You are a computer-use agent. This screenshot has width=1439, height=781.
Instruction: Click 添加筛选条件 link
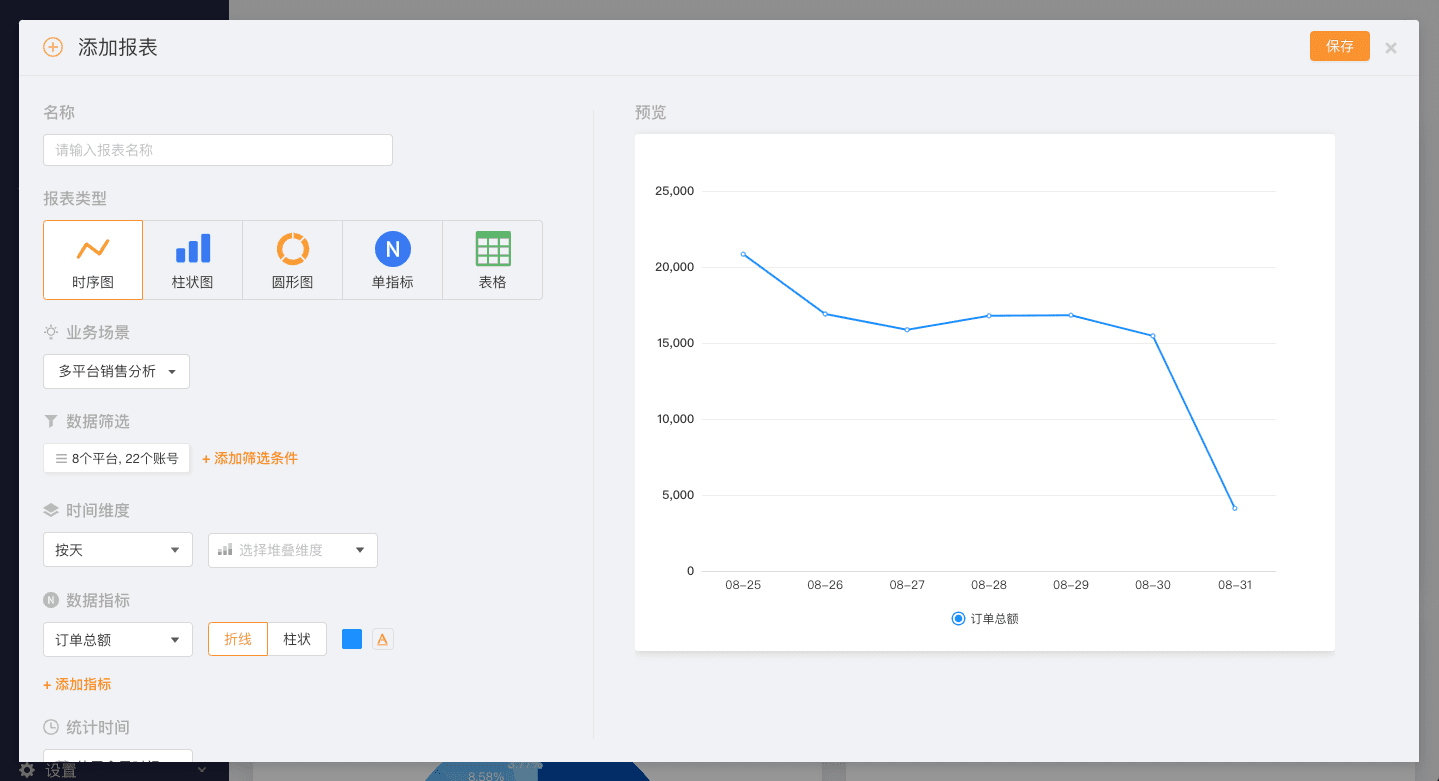coord(250,458)
